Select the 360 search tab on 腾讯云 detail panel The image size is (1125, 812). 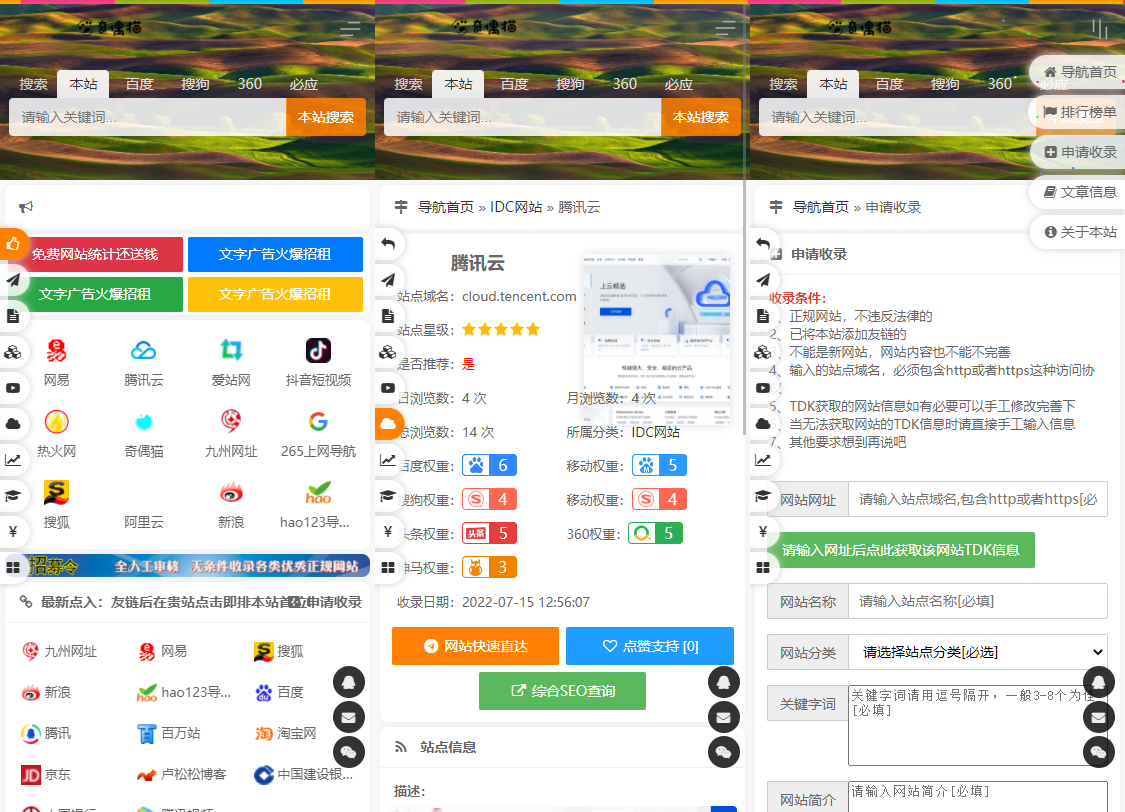tap(624, 84)
